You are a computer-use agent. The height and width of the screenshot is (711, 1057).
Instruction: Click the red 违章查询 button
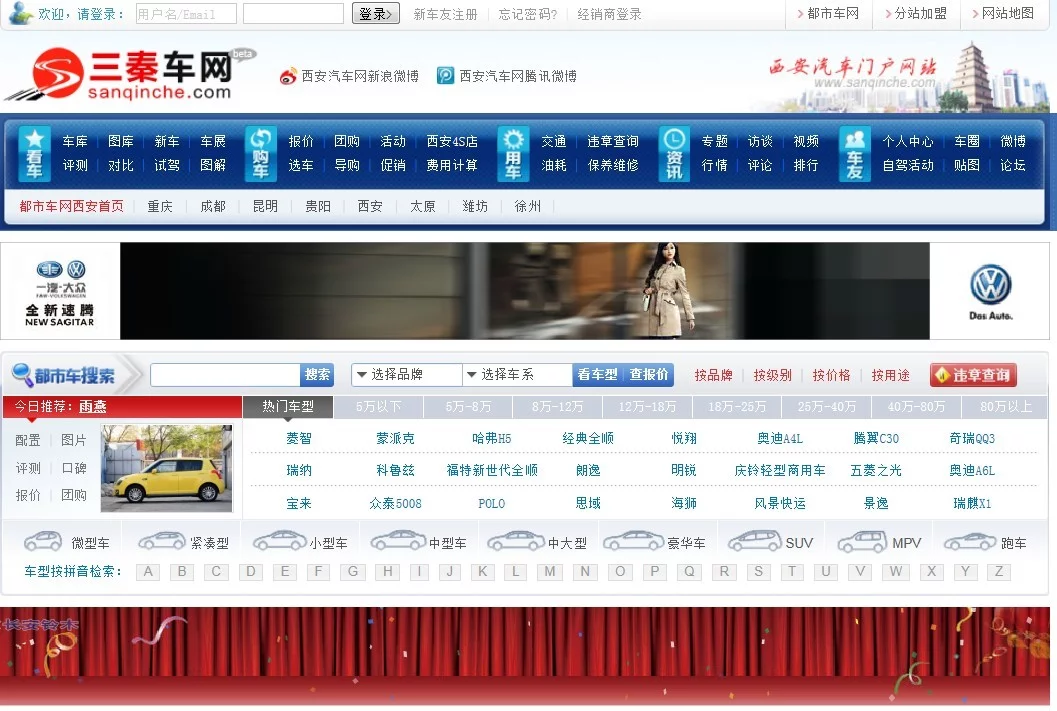[973, 375]
